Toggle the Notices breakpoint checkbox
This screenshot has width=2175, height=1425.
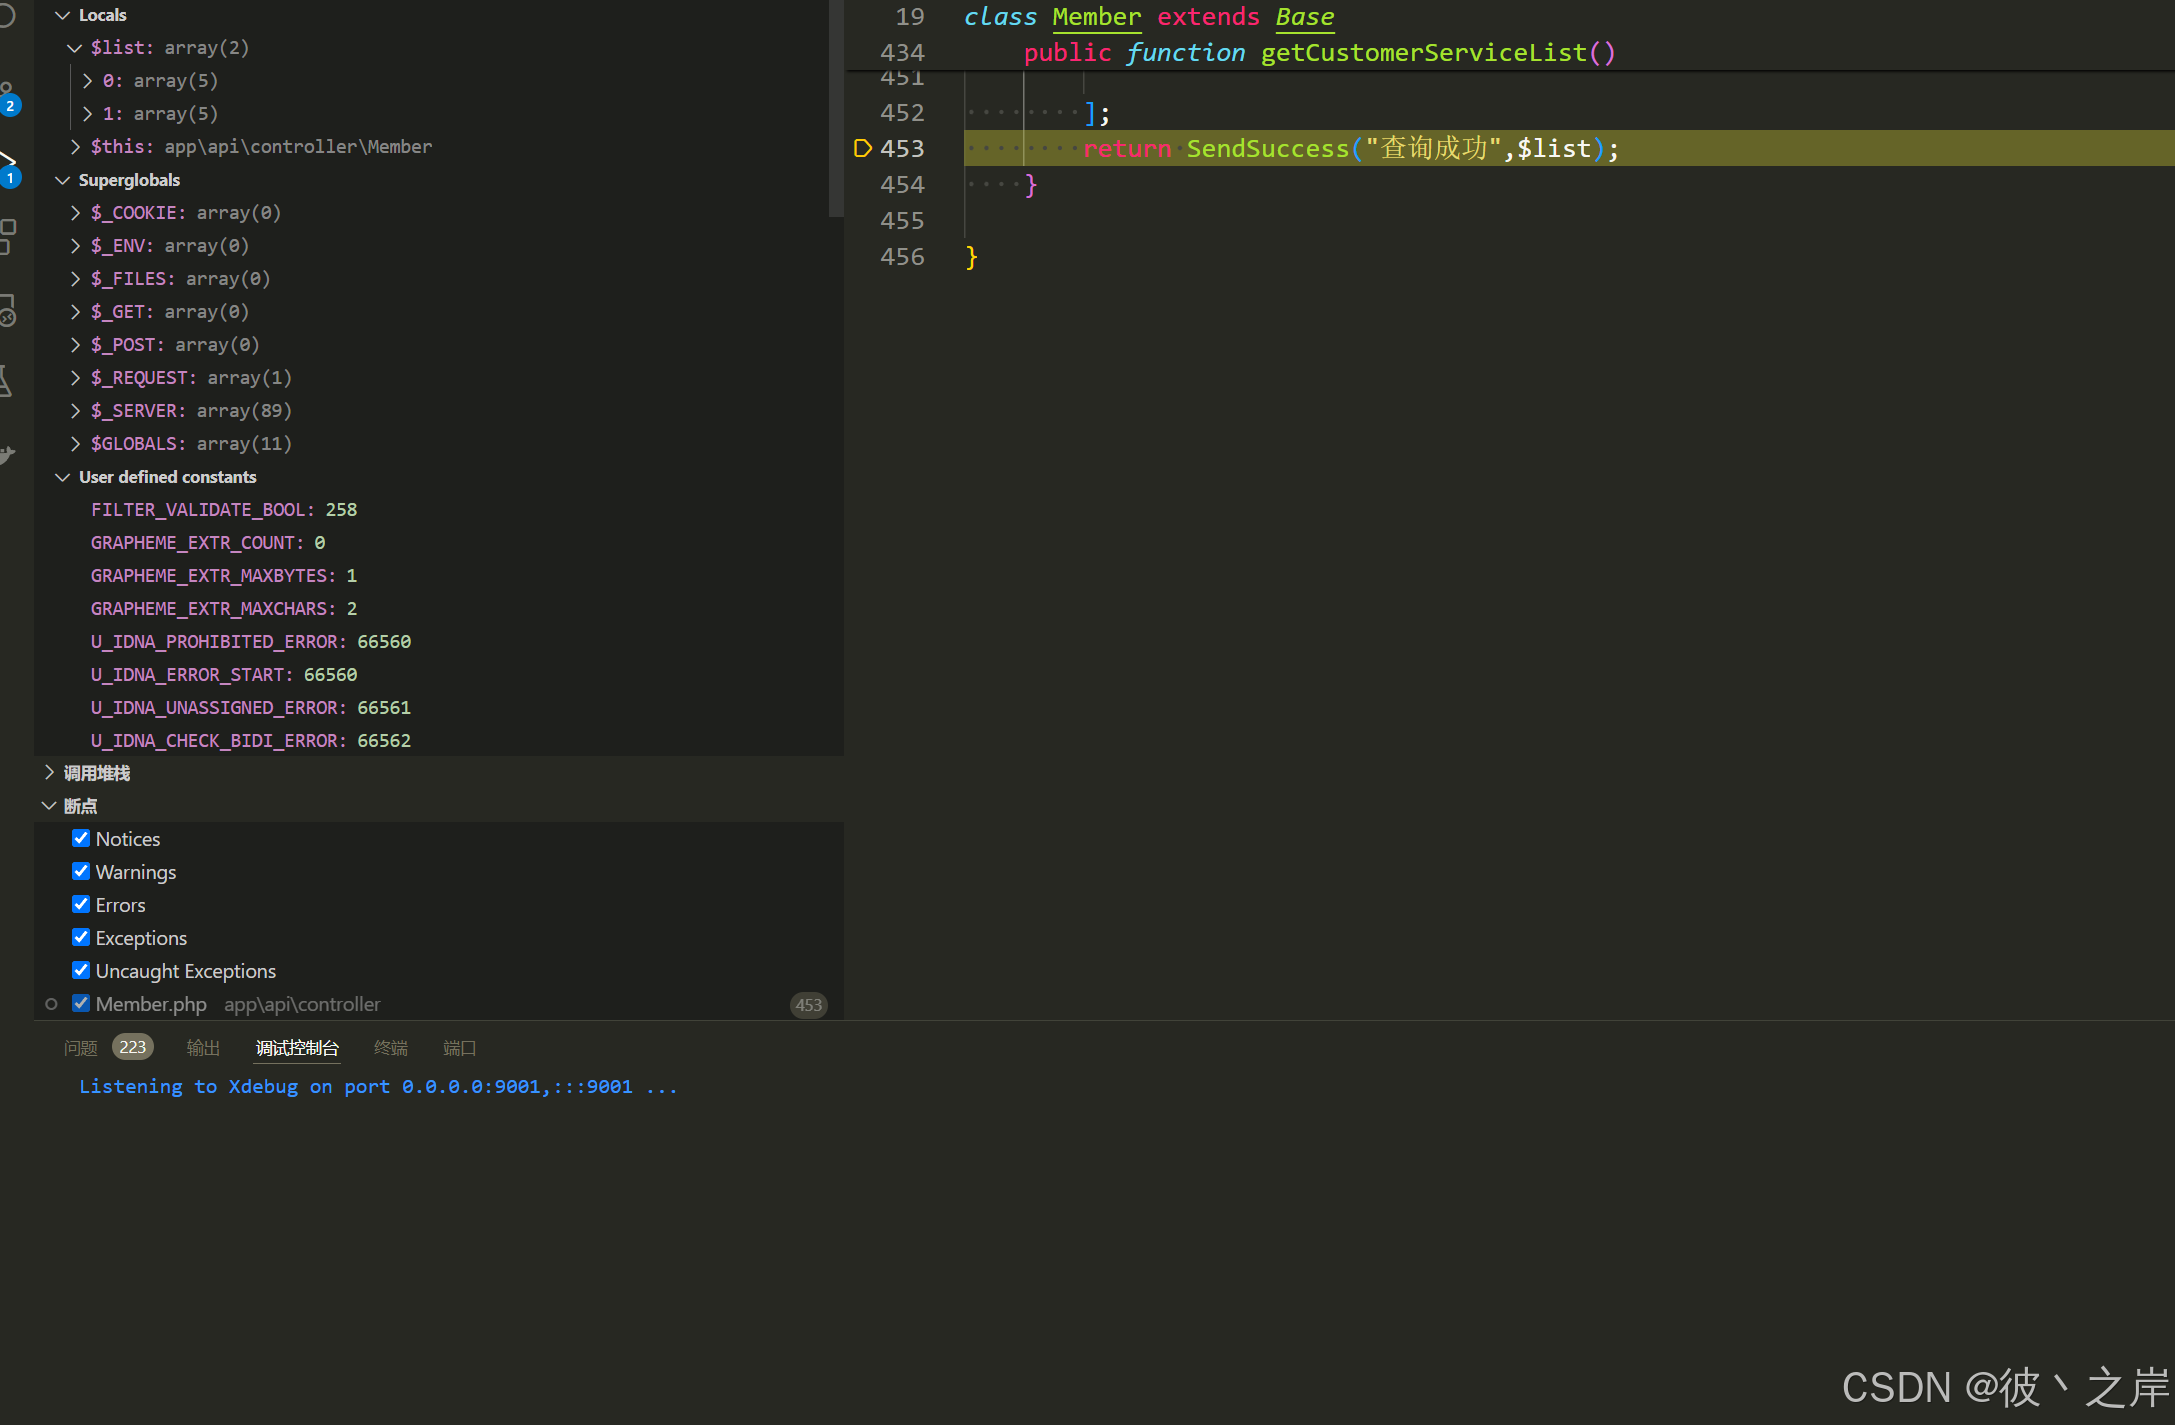[x=81, y=838]
